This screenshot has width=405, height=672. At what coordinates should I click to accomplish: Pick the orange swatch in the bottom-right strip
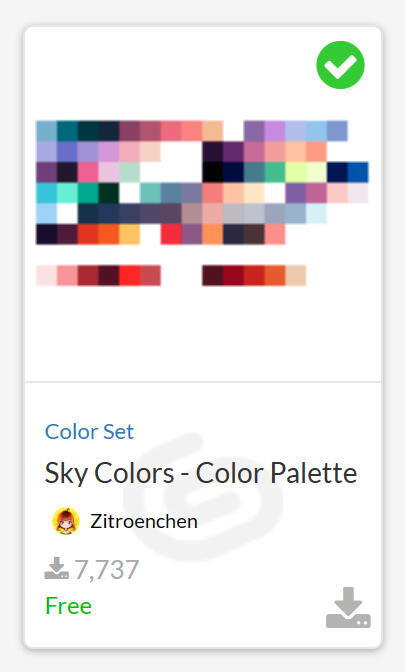(275, 276)
